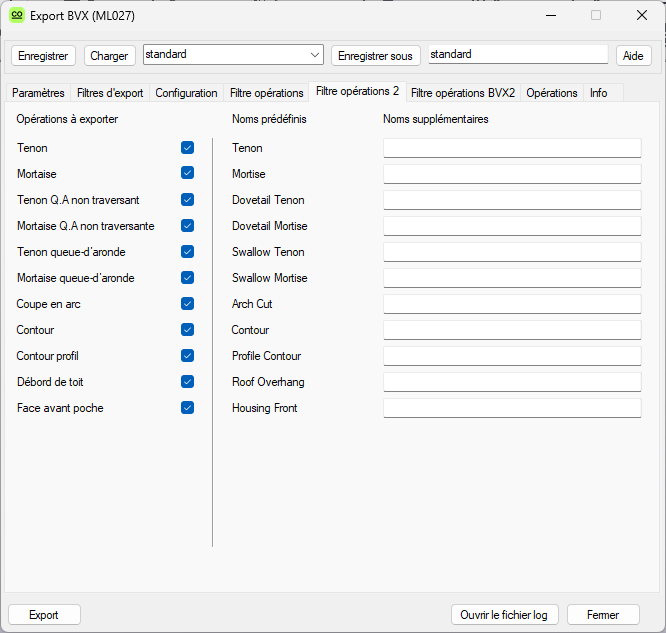Minimize the Export BVX window
Screen dimensions: 666x633
click(551, 16)
